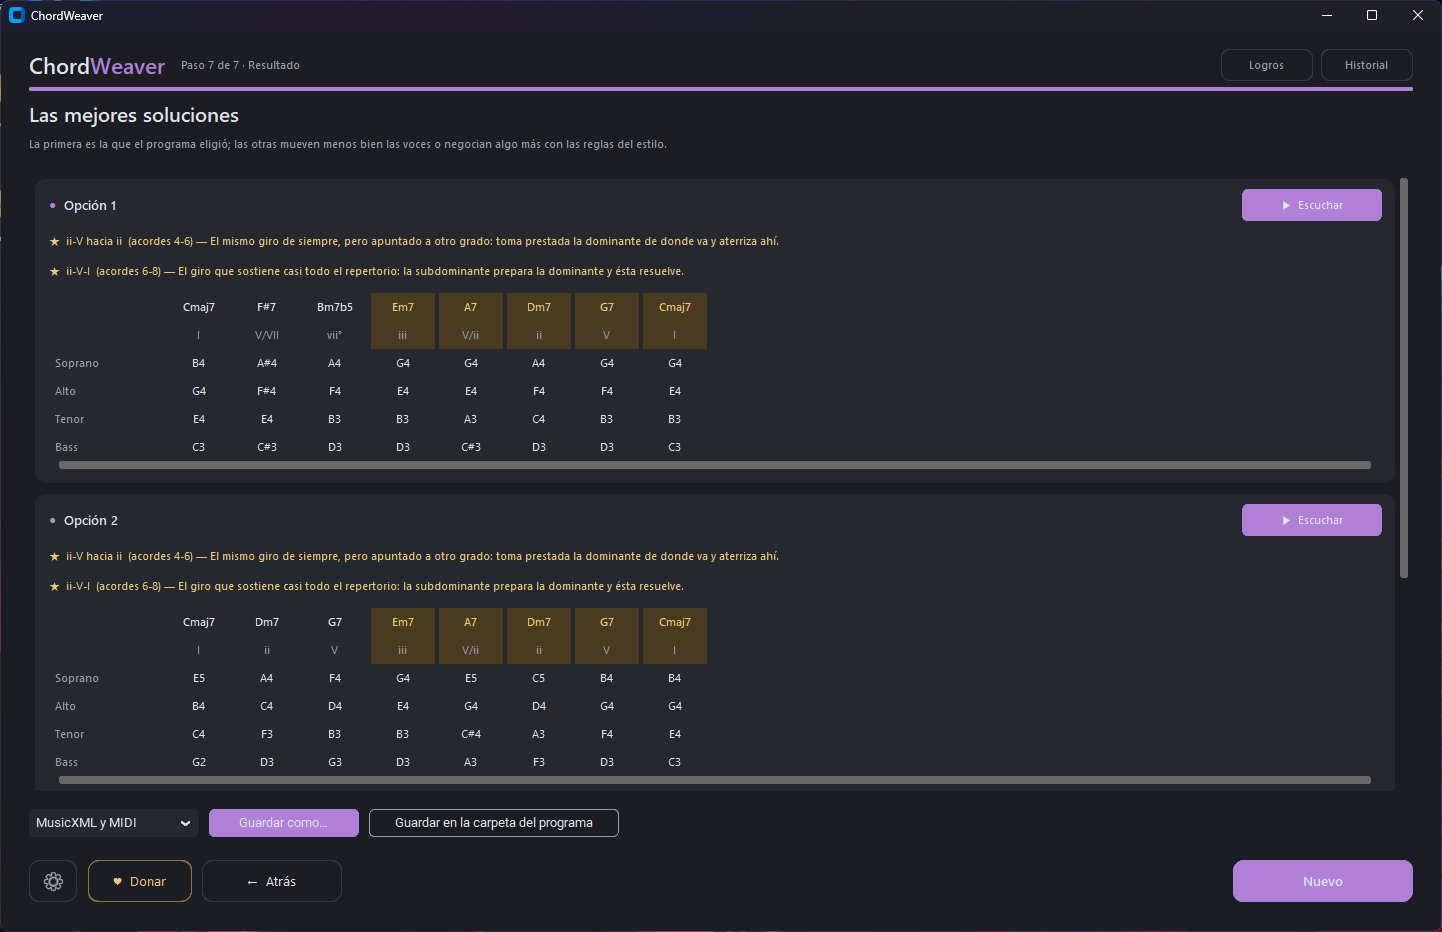This screenshot has width=1442, height=932.
Task: Click the Alto row label in Opción 2
Action: [x=65, y=706]
